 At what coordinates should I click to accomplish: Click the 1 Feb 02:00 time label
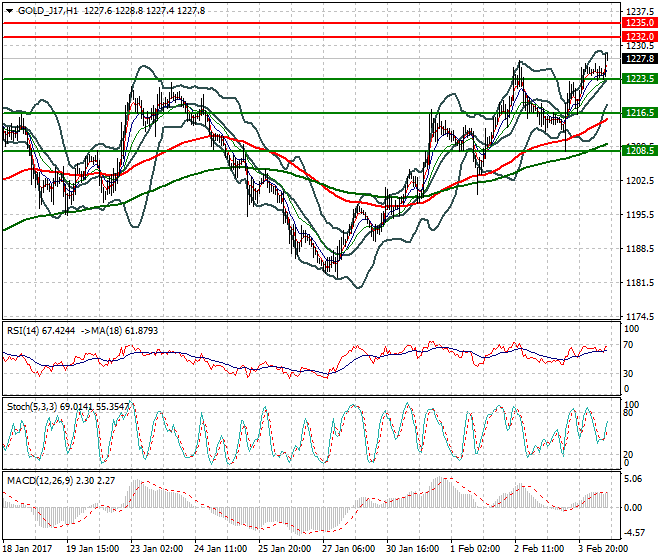click(x=475, y=549)
